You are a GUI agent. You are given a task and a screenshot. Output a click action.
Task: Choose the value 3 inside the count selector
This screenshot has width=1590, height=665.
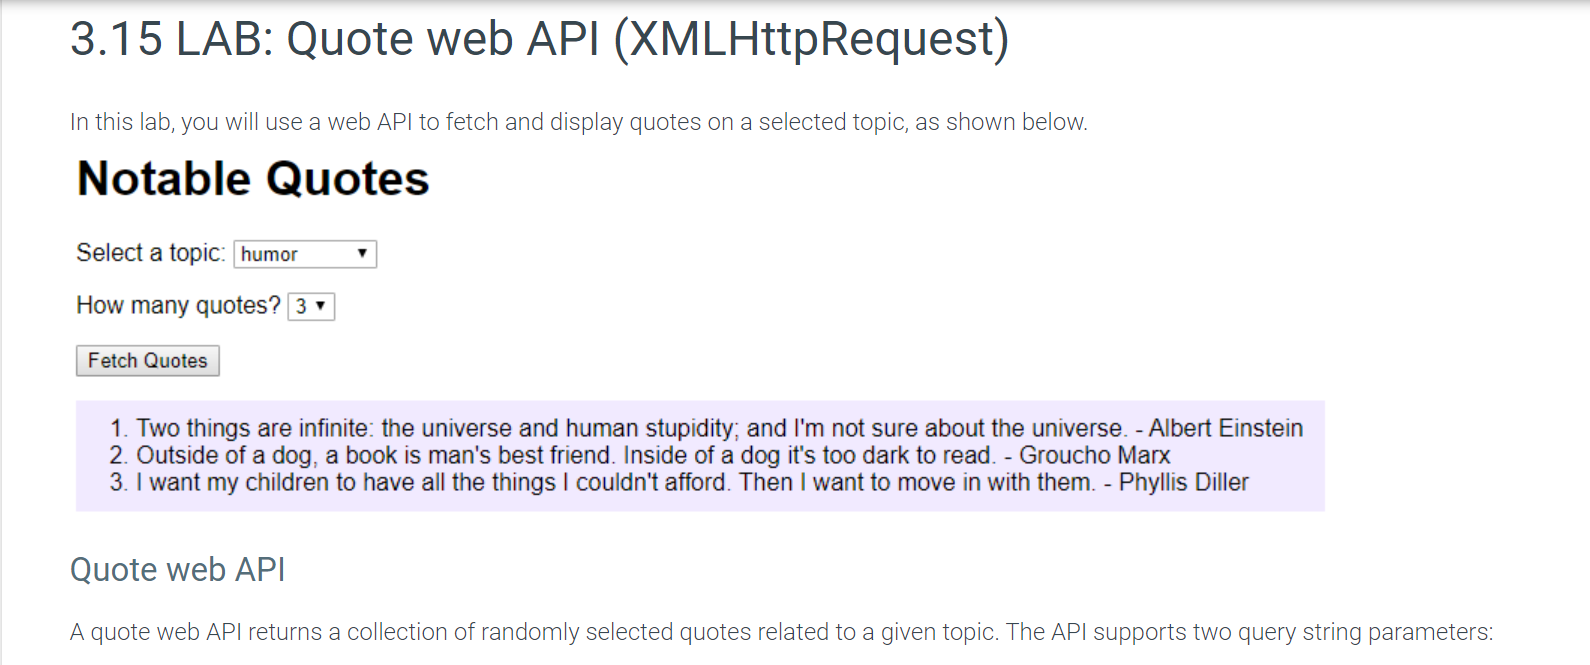tap(300, 306)
